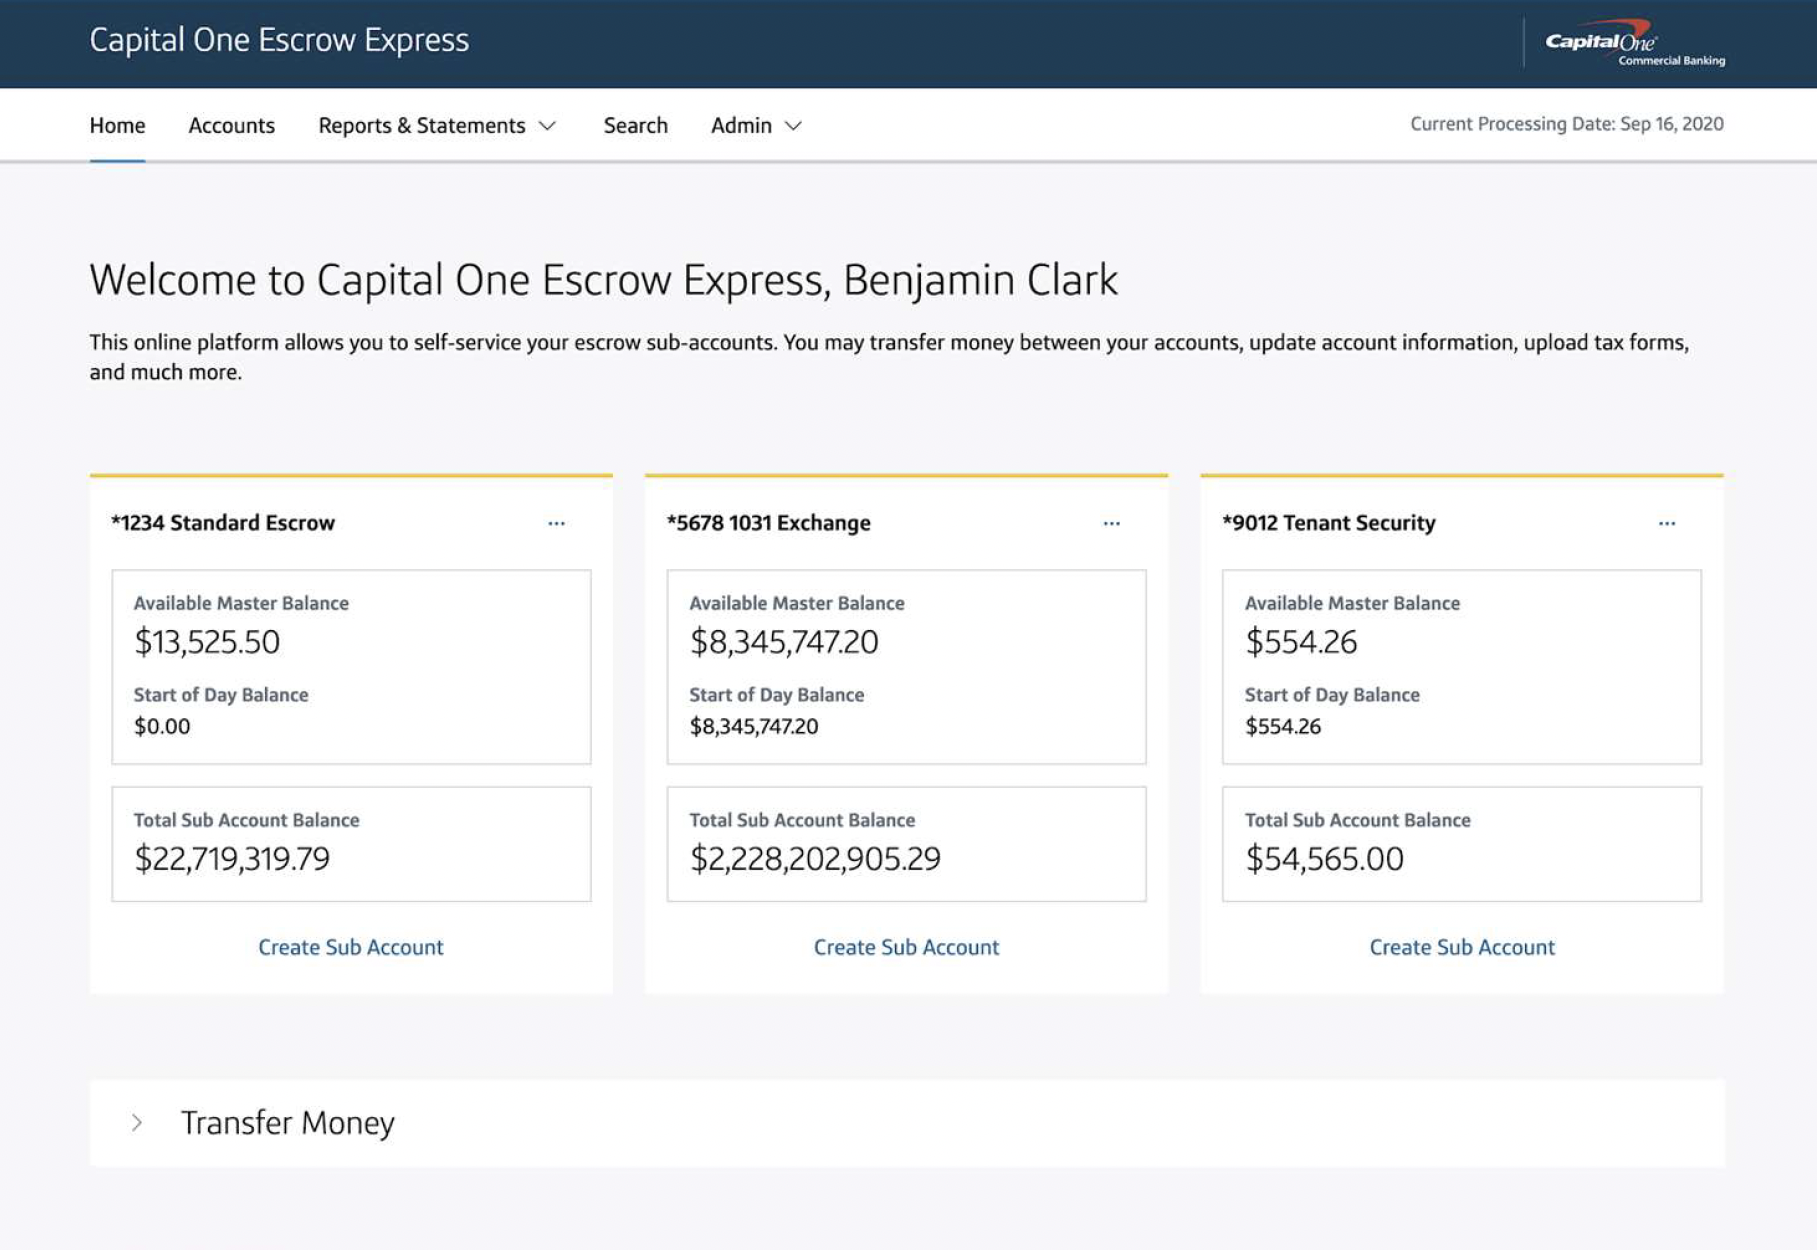
Task: Click the $22,719,319.79 sub account total
Action: [232, 859]
